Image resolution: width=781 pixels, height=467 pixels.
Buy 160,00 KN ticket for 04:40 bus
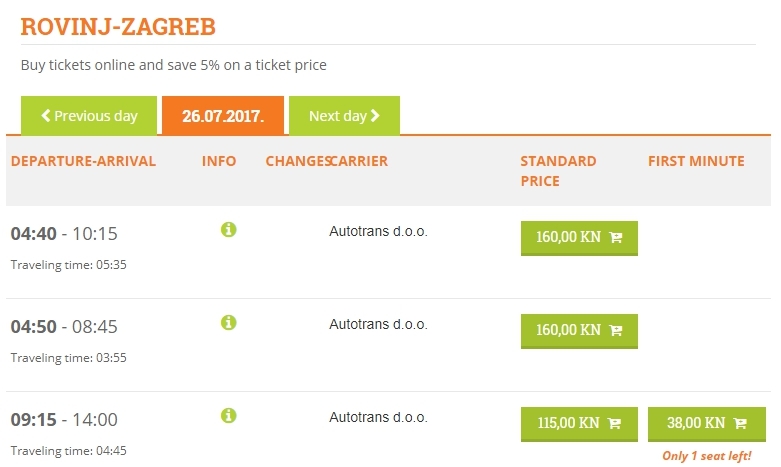(x=579, y=238)
